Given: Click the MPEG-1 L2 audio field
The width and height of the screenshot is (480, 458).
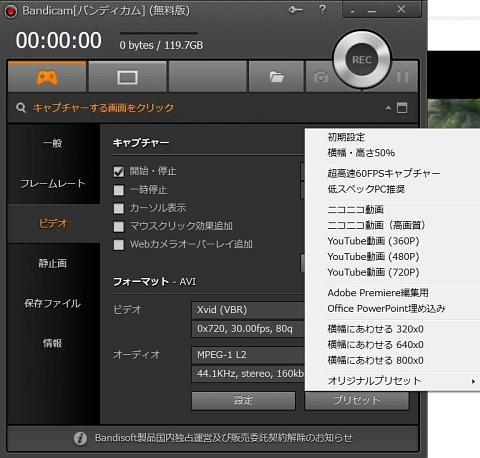Looking at the screenshot, I should [x=248, y=355].
